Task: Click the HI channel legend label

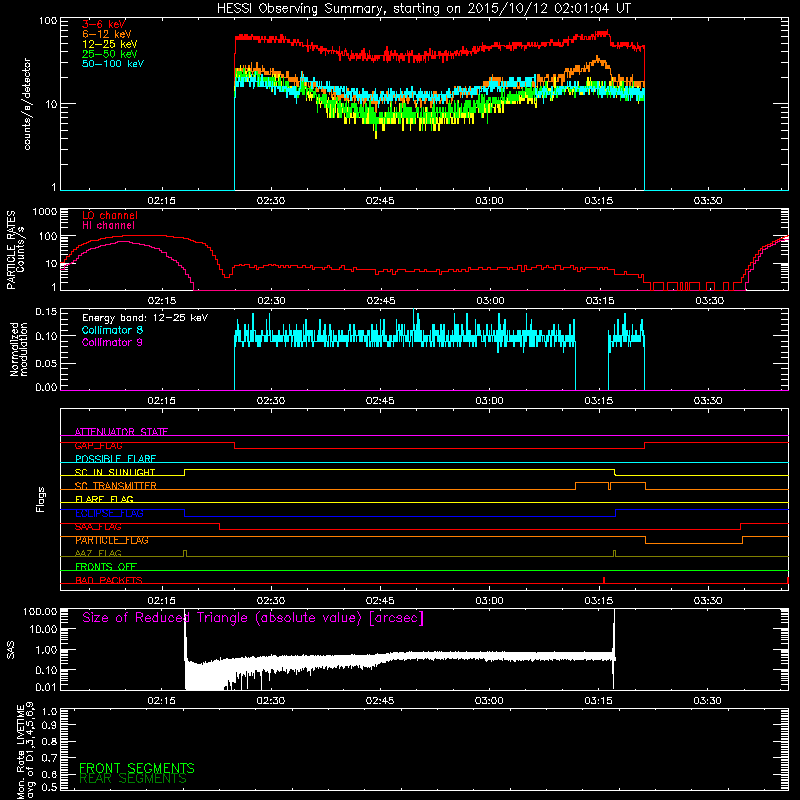Action: coord(109,226)
